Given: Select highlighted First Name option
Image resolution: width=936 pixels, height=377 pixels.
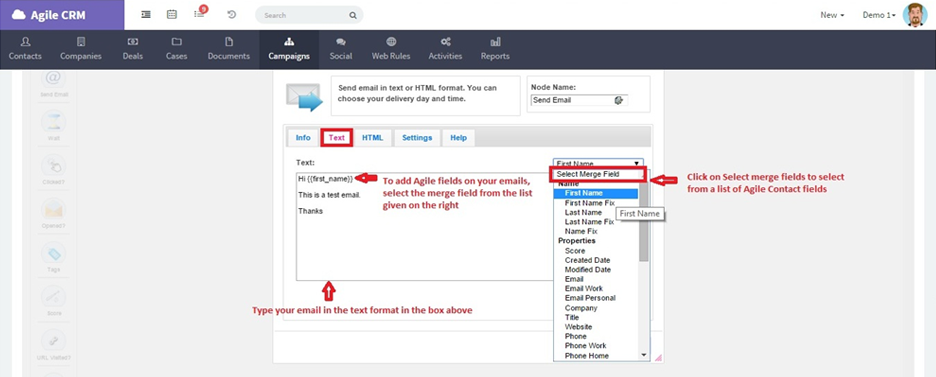Looking at the screenshot, I should point(596,193).
